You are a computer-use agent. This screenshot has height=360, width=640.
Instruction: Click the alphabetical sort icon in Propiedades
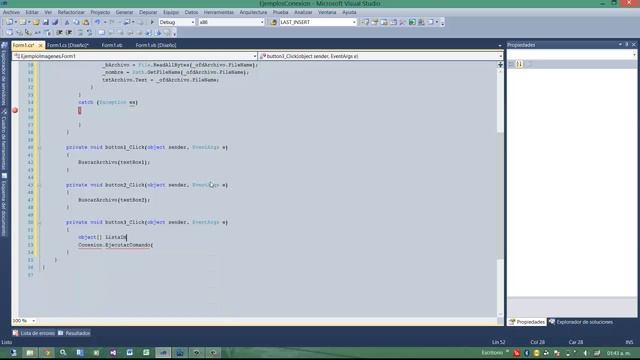click(x=519, y=64)
